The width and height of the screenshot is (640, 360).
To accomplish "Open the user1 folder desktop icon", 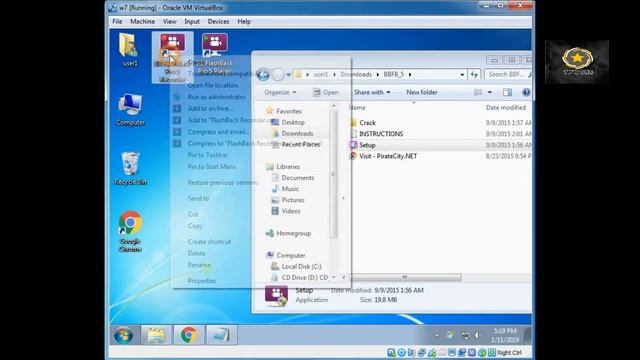I will click(130, 49).
